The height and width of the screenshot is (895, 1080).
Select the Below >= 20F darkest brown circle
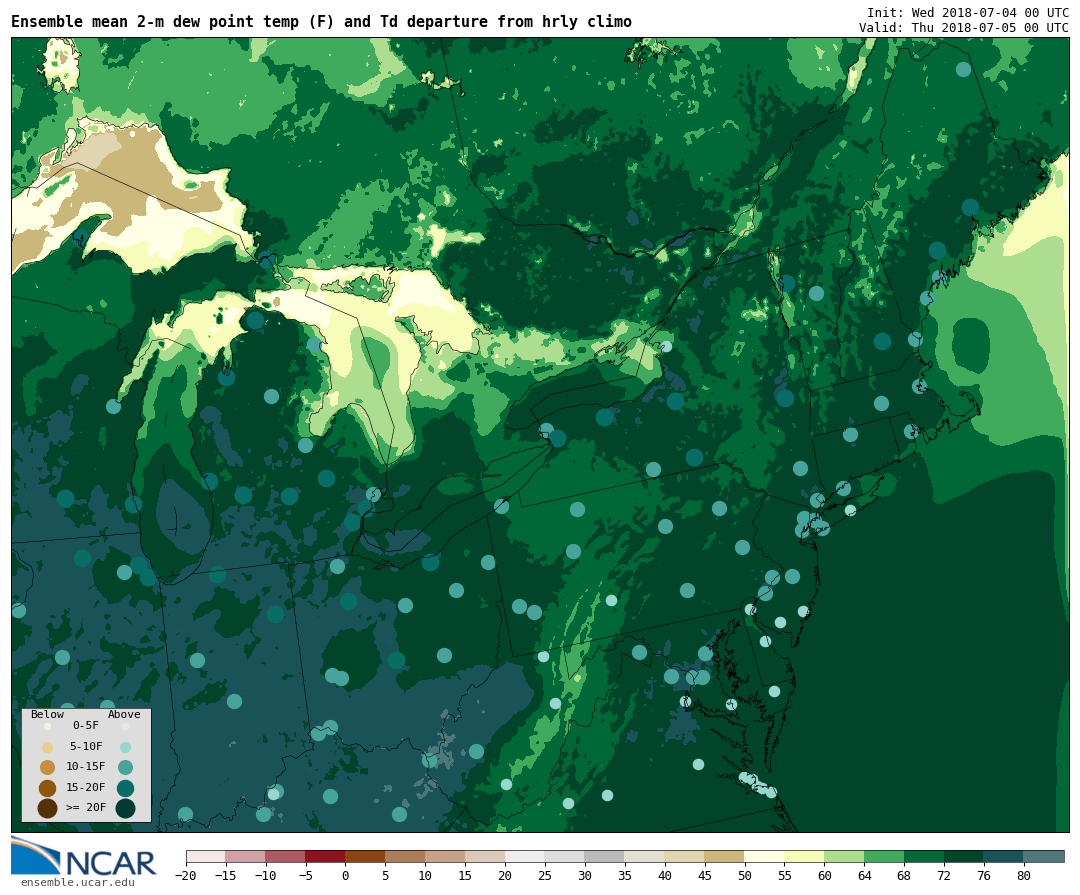[47, 808]
